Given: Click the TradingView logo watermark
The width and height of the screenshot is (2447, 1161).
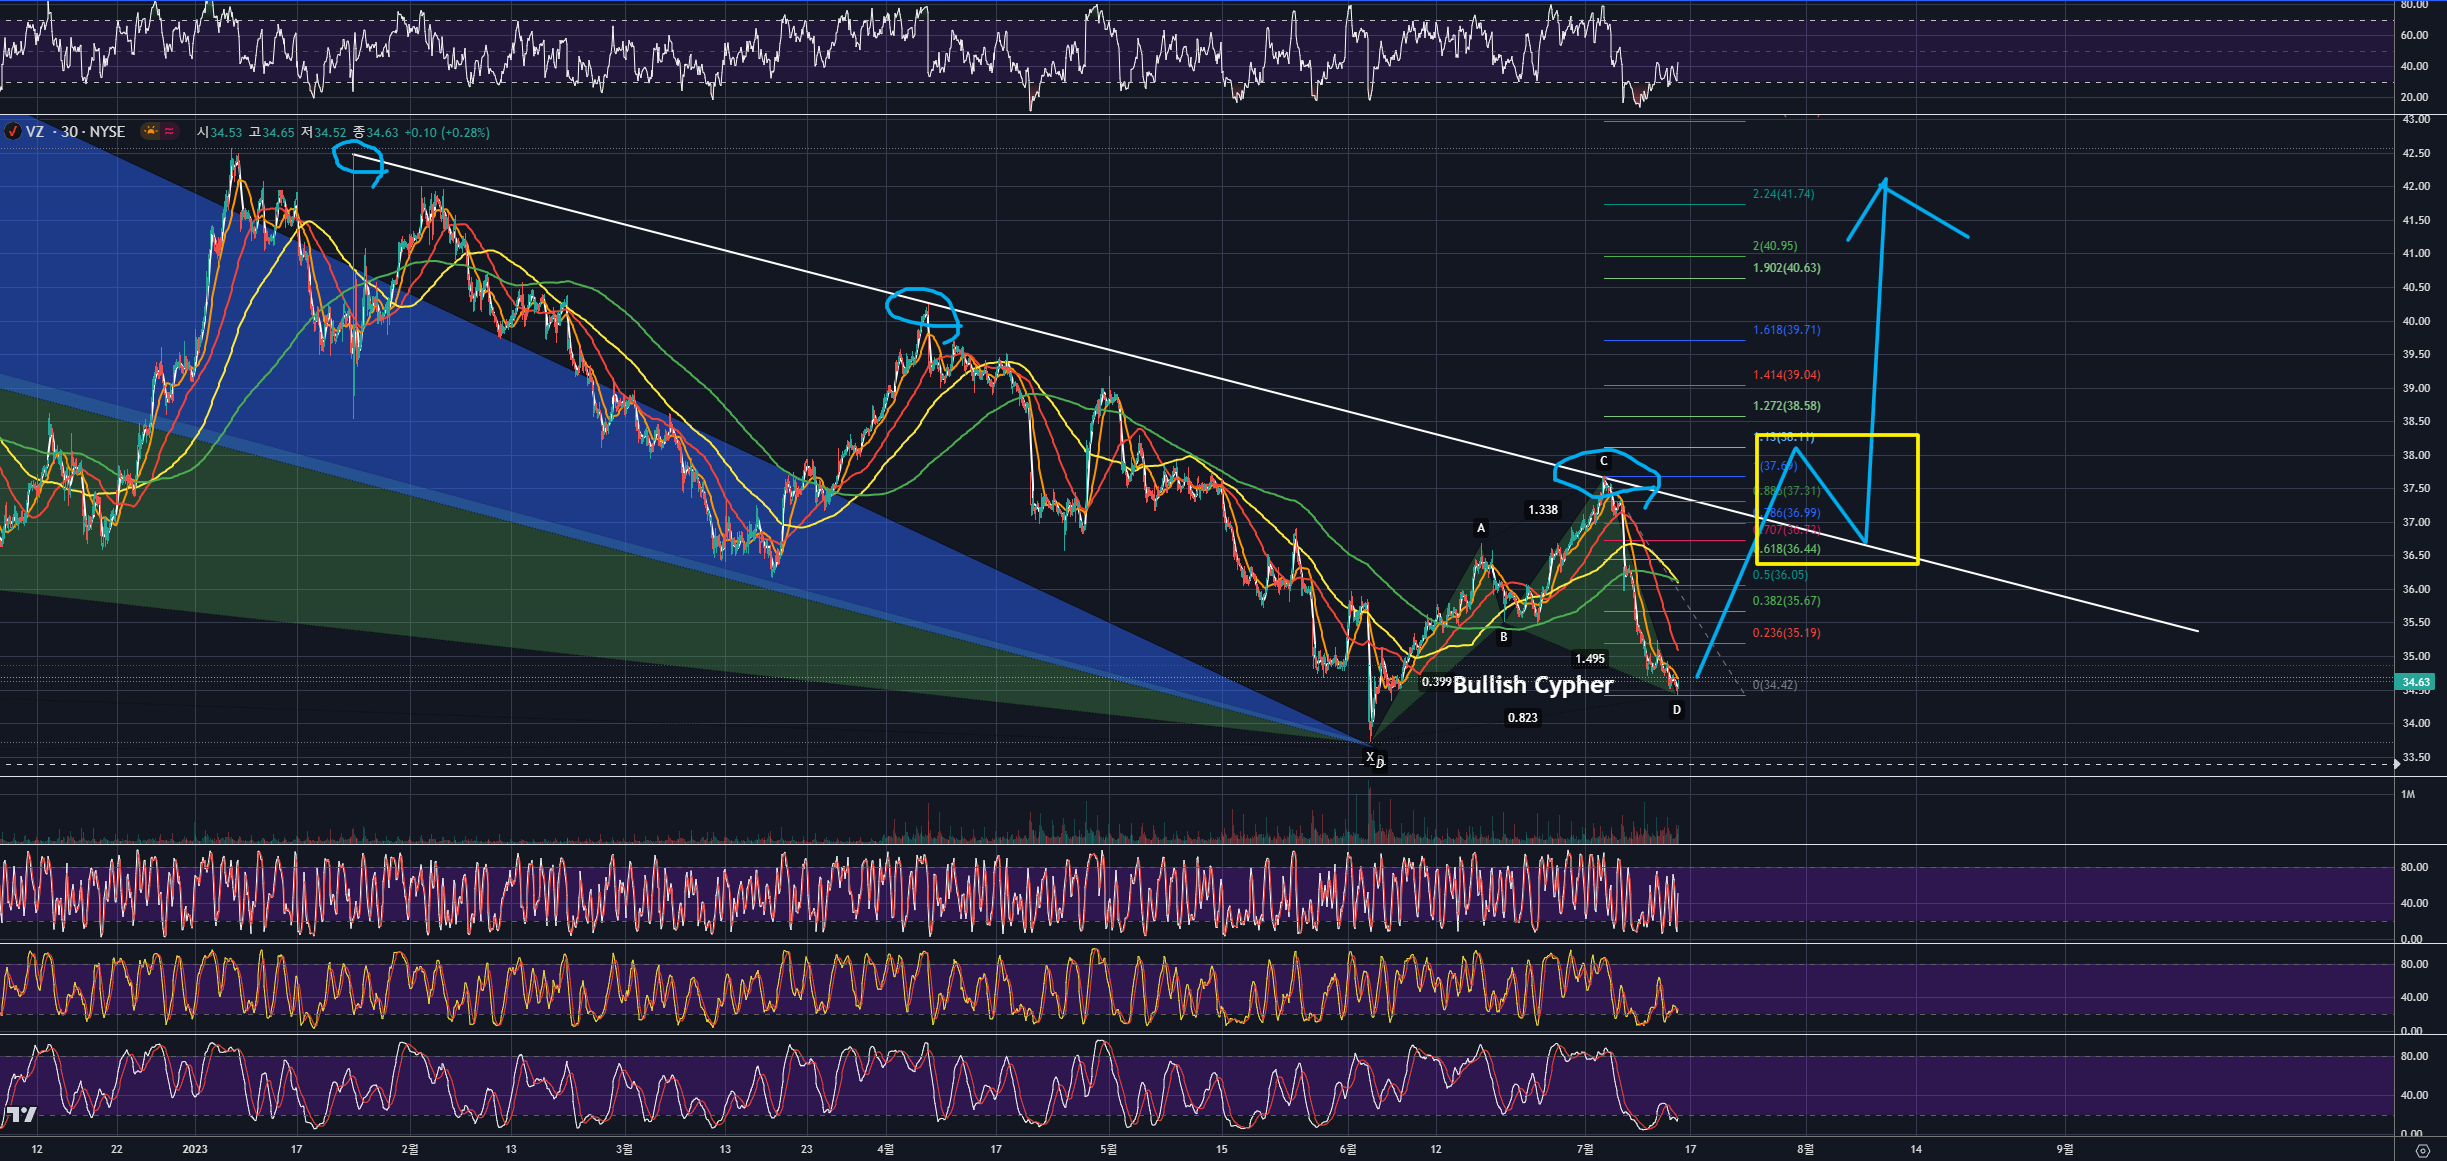Looking at the screenshot, I should [21, 1114].
